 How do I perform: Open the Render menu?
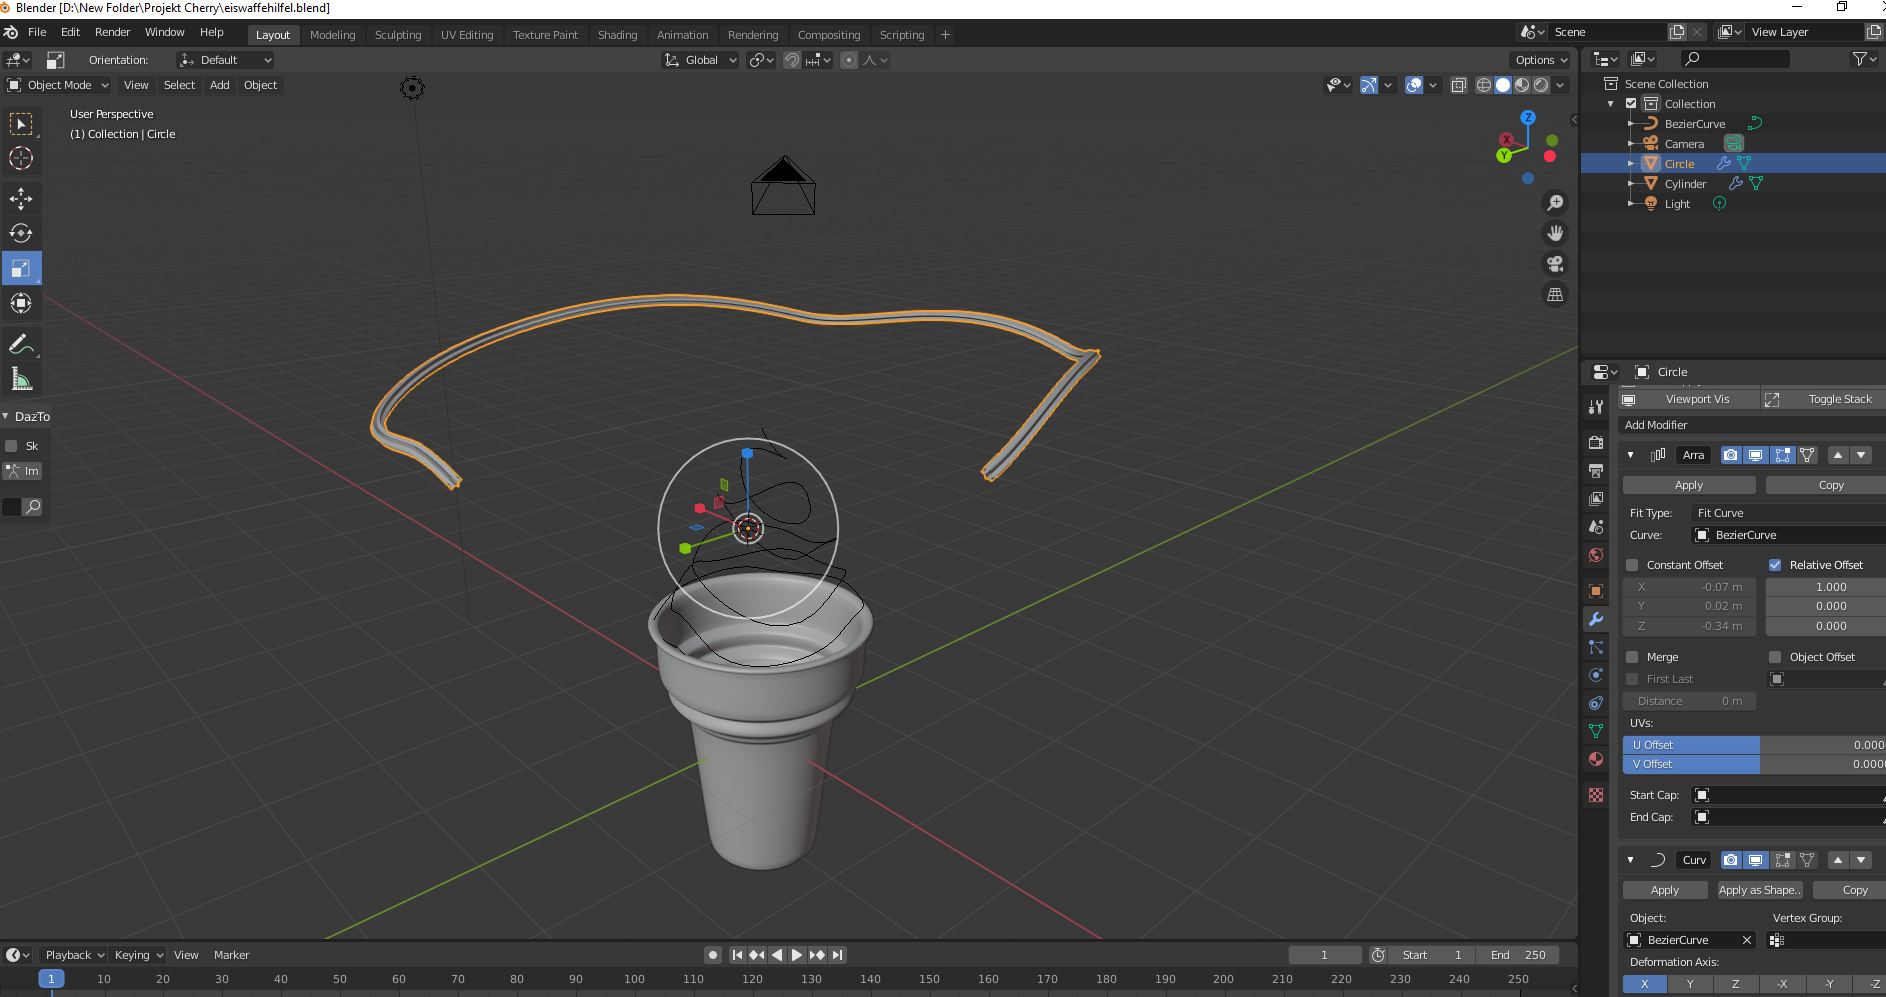coord(112,32)
